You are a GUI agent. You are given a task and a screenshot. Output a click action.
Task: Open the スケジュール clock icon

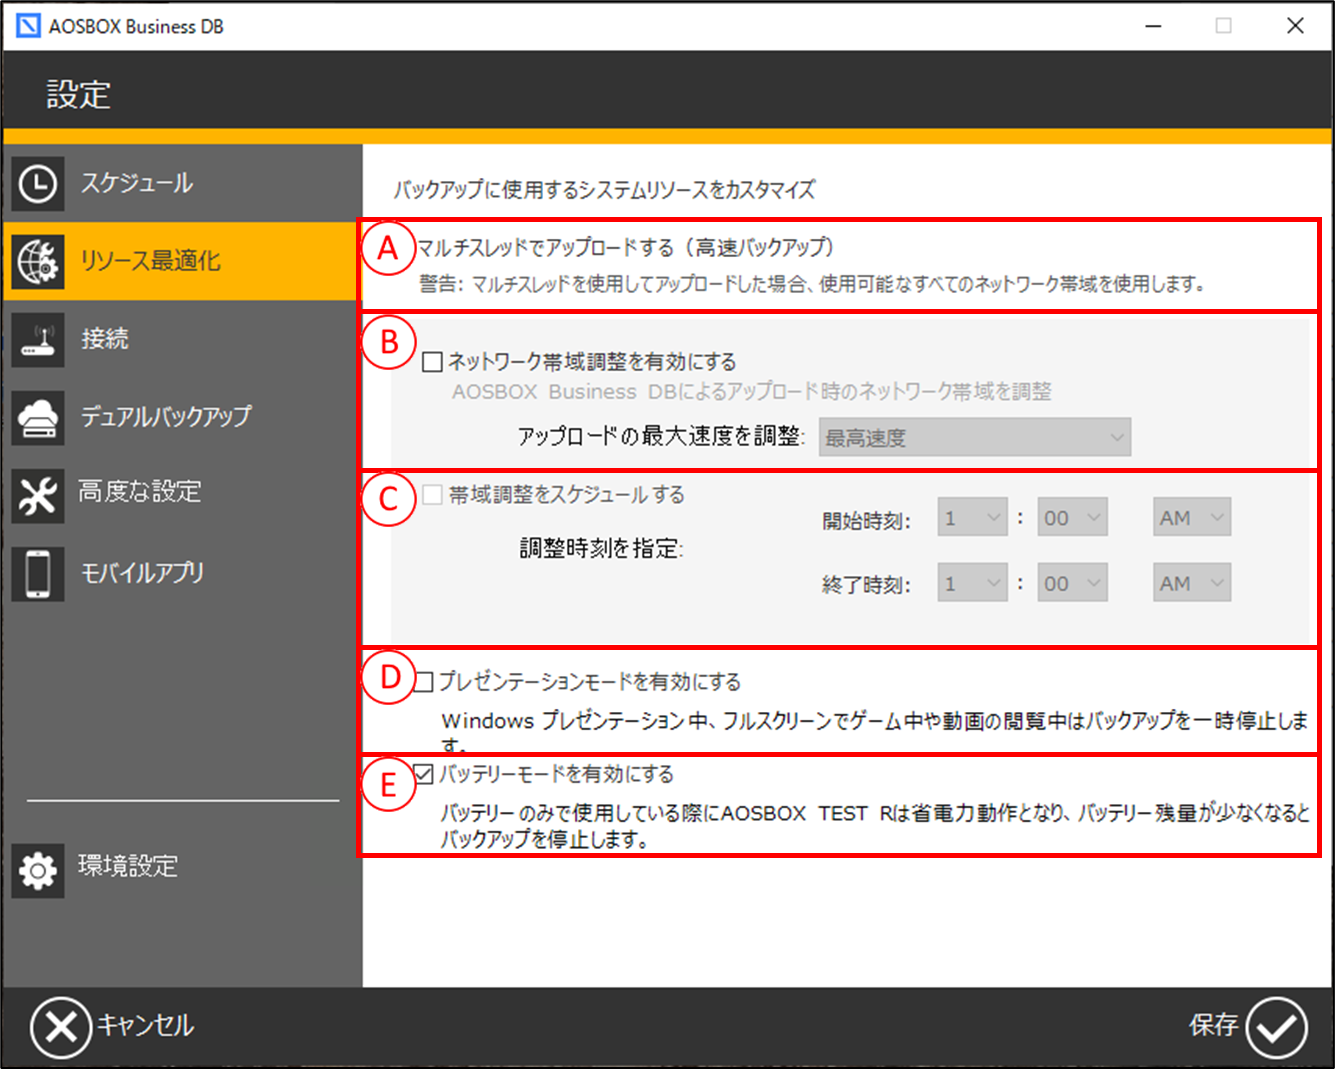pyautogui.click(x=38, y=184)
